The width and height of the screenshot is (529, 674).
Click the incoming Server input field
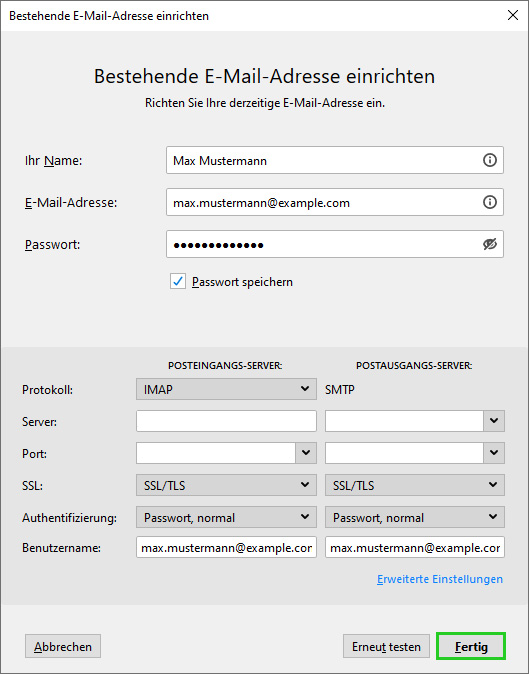[x=226, y=421]
